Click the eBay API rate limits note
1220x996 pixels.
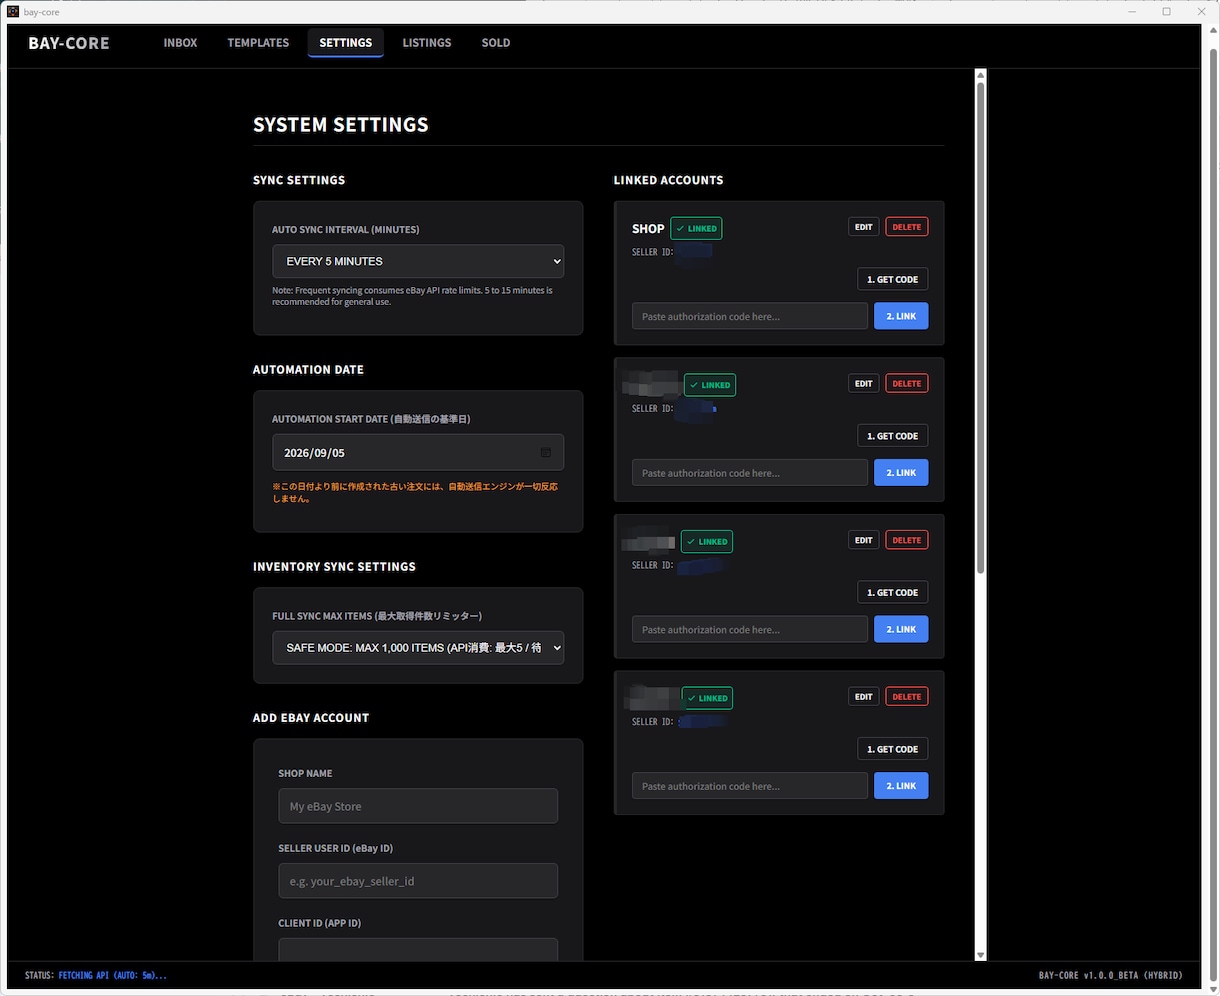pyautogui.click(x=412, y=296)
